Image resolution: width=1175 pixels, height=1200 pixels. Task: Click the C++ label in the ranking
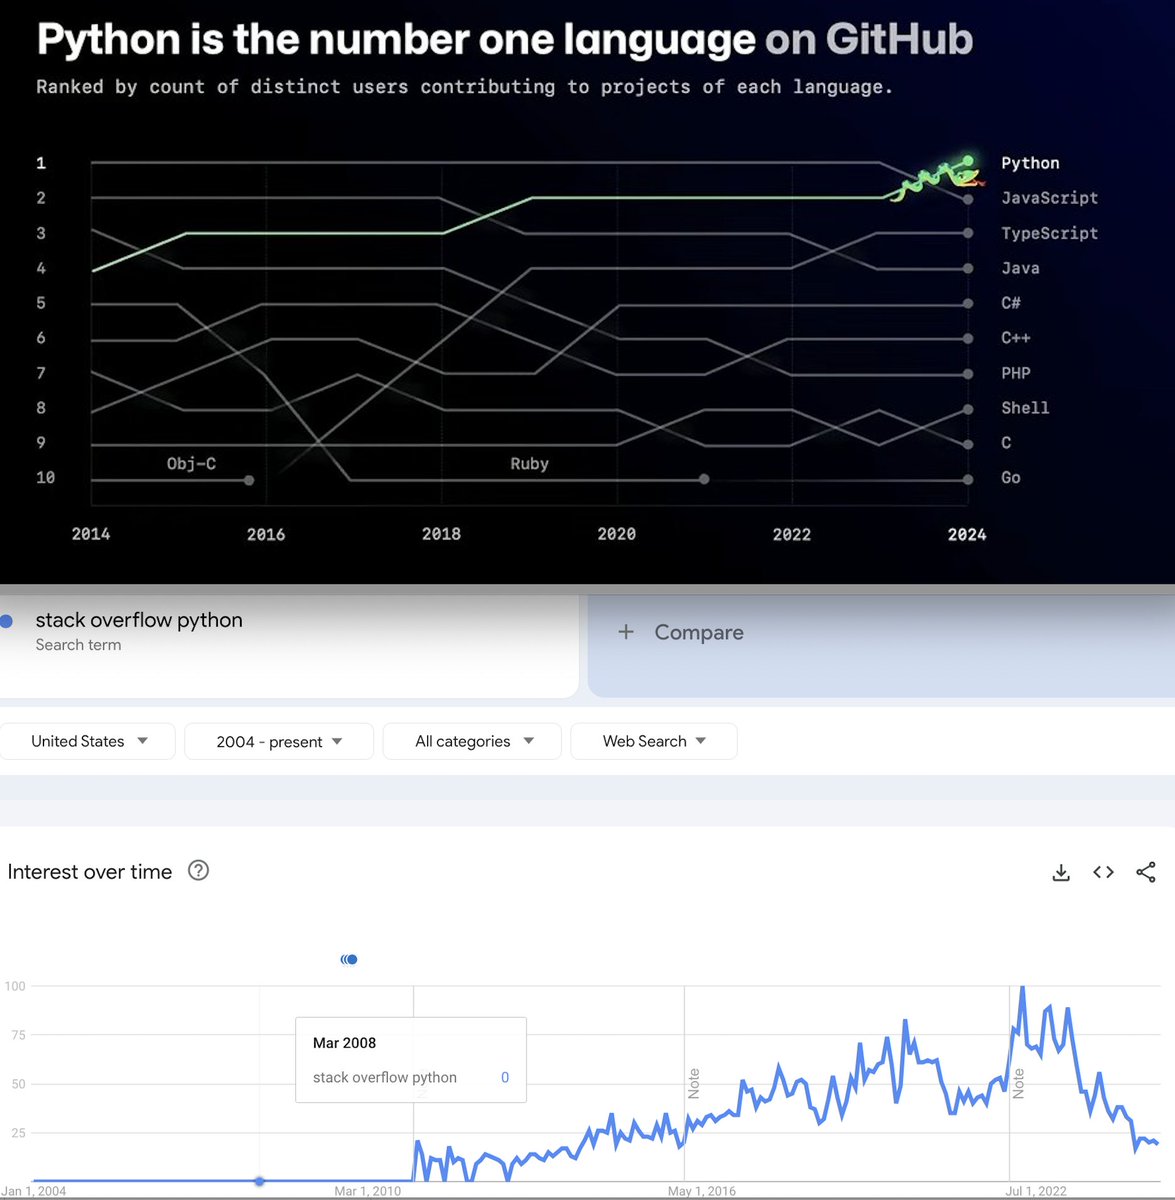coord(1016,338)
